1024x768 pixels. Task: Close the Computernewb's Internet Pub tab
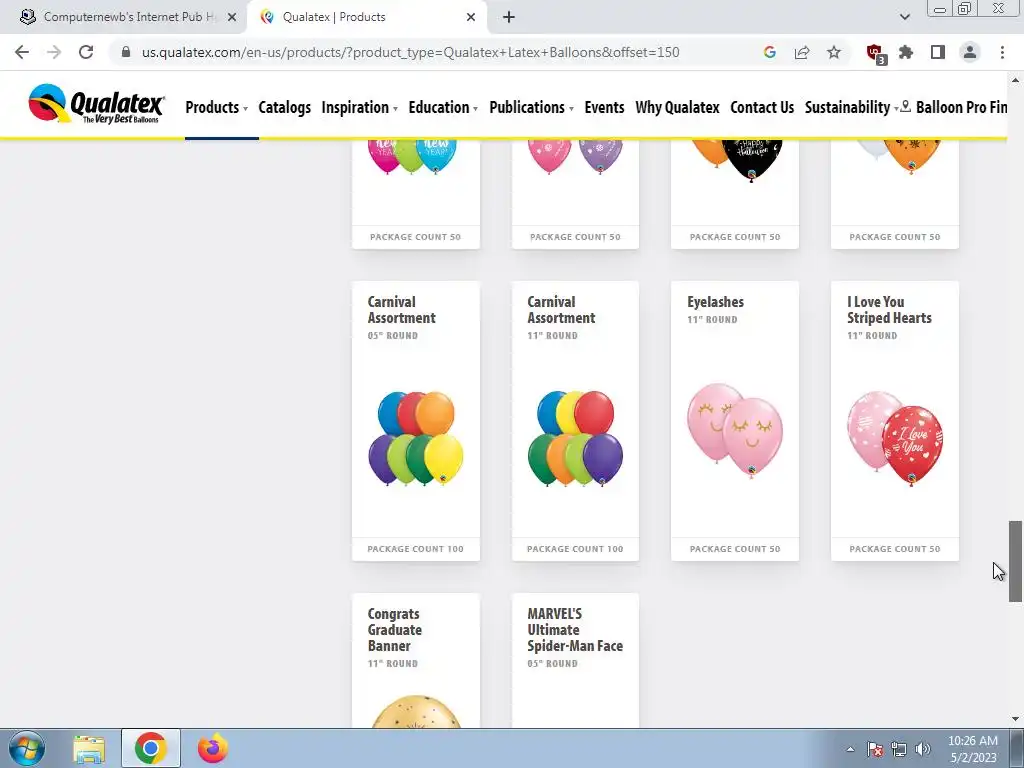pos(232,17)
